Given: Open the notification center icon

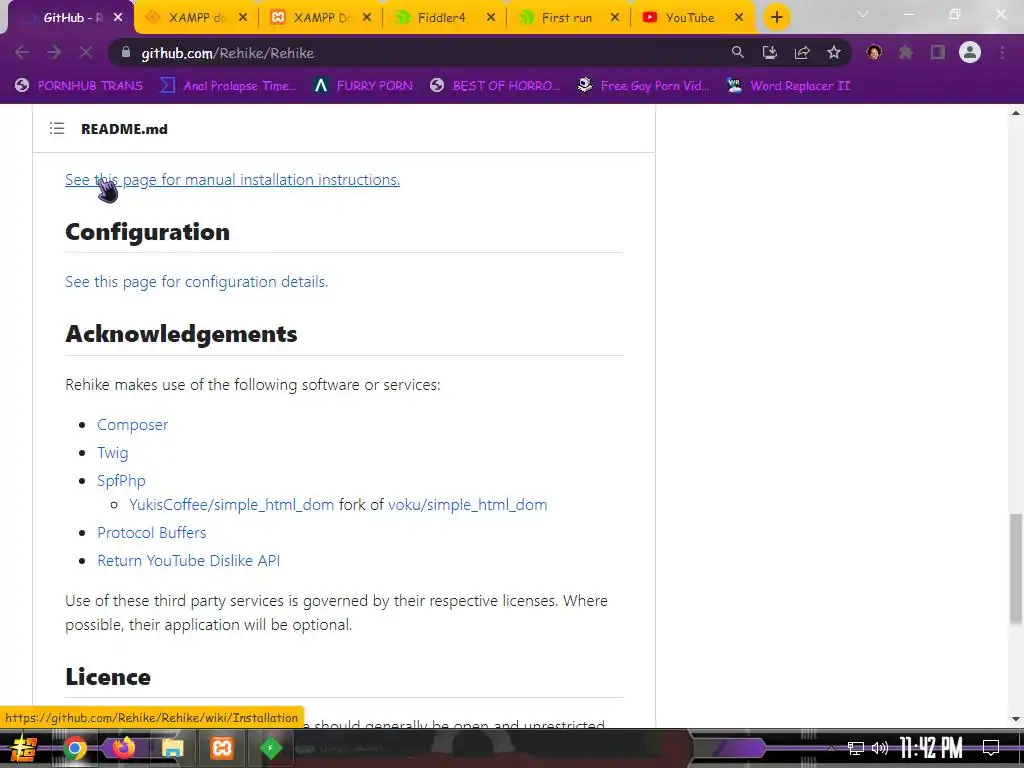Looking at the screenshot, I should tap(991, 748).
